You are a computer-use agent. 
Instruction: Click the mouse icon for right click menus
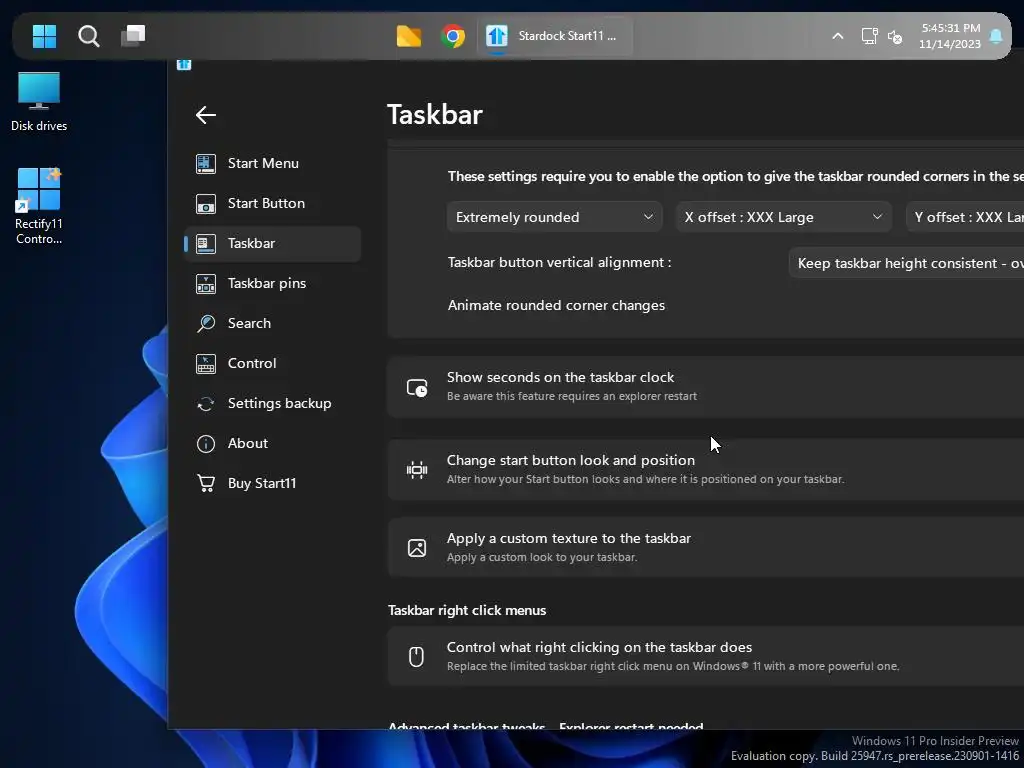pos(416,656)
